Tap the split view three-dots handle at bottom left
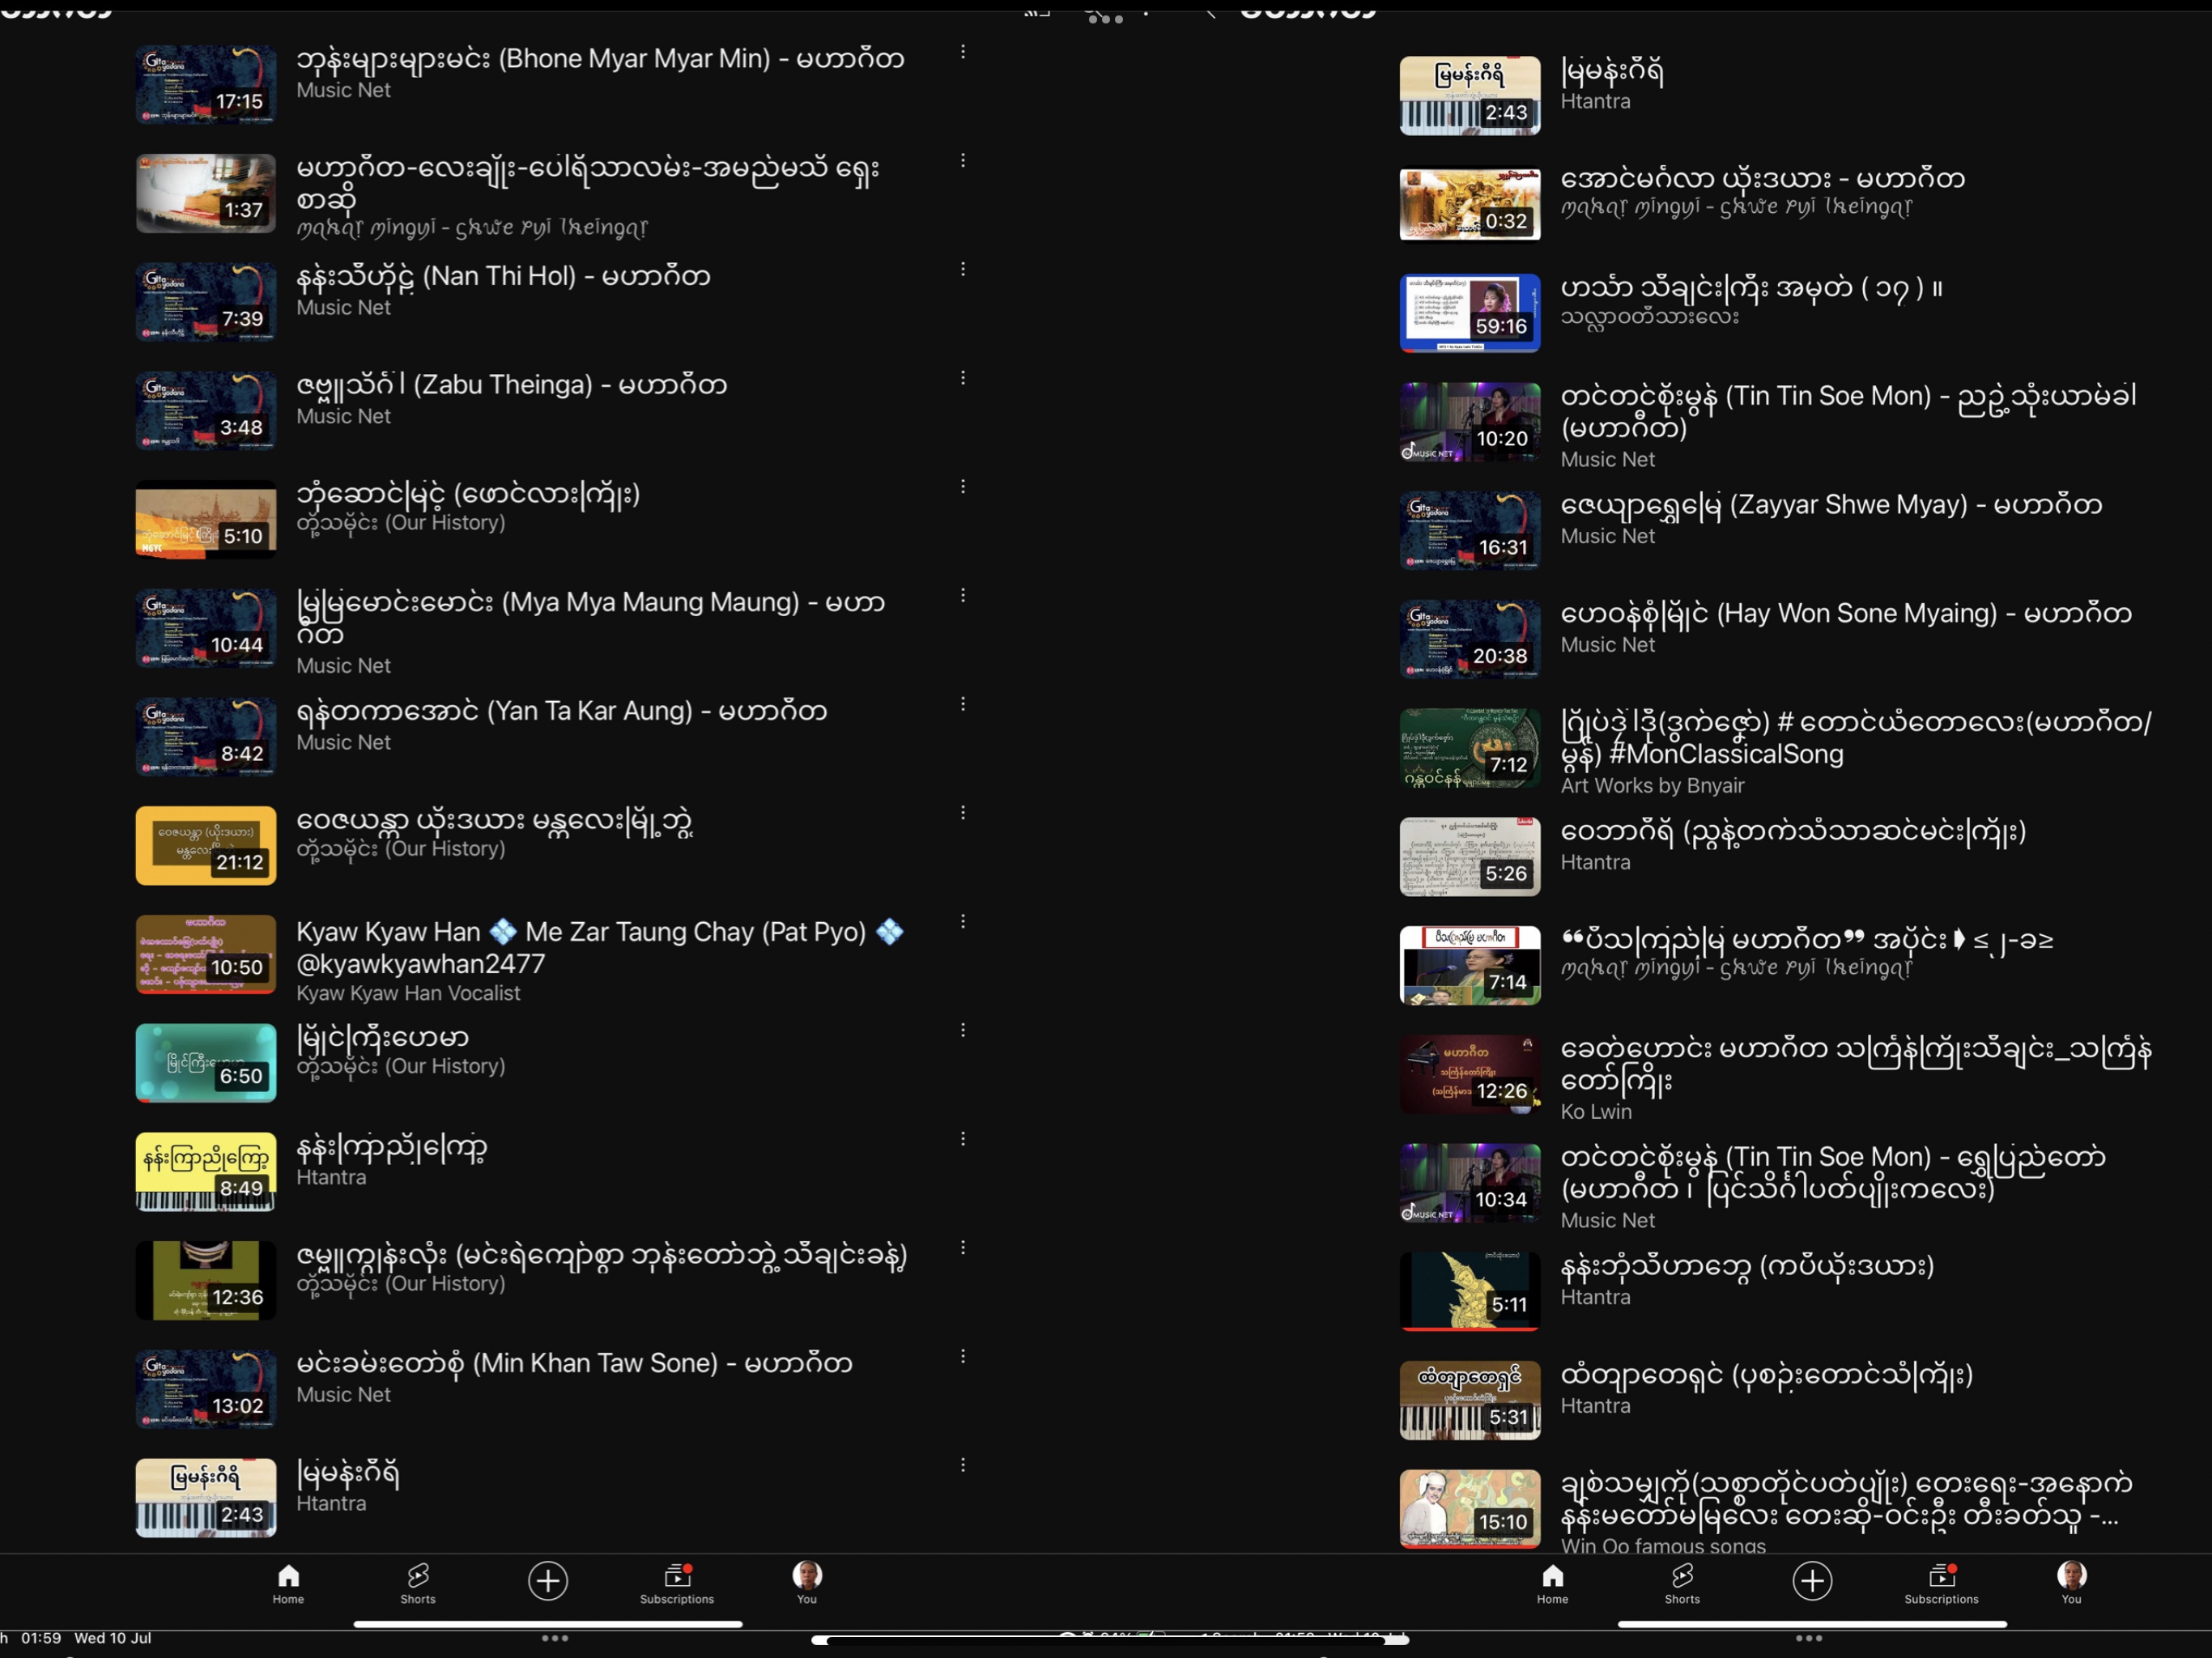The image size is (2212, 1658). [555, 1638]
